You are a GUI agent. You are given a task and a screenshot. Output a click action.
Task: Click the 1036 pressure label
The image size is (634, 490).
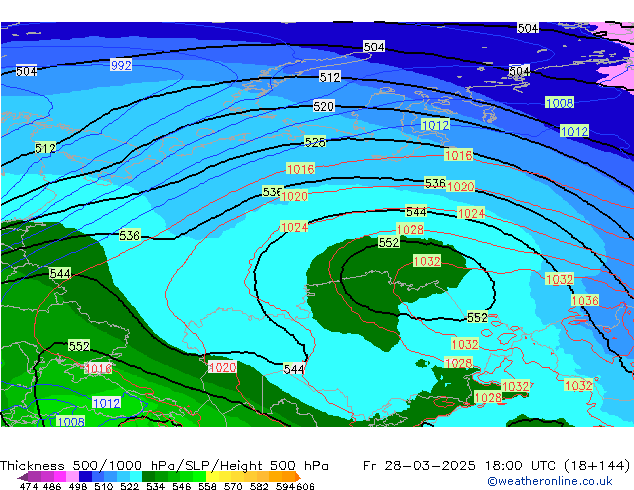pos(585,300)
